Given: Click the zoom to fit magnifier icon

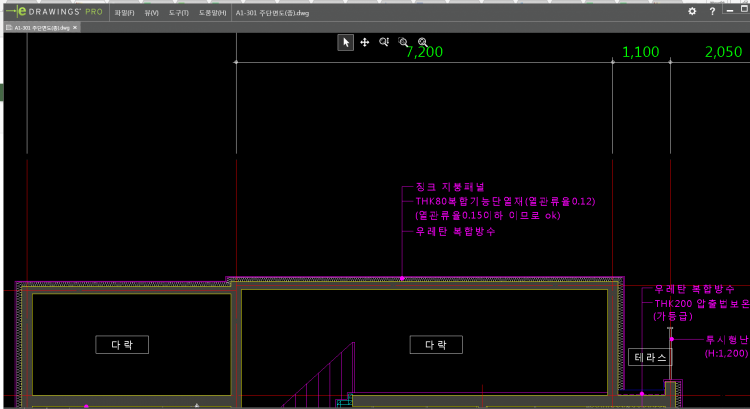Looking at the screenshot, I should click(x=384, y=42).
